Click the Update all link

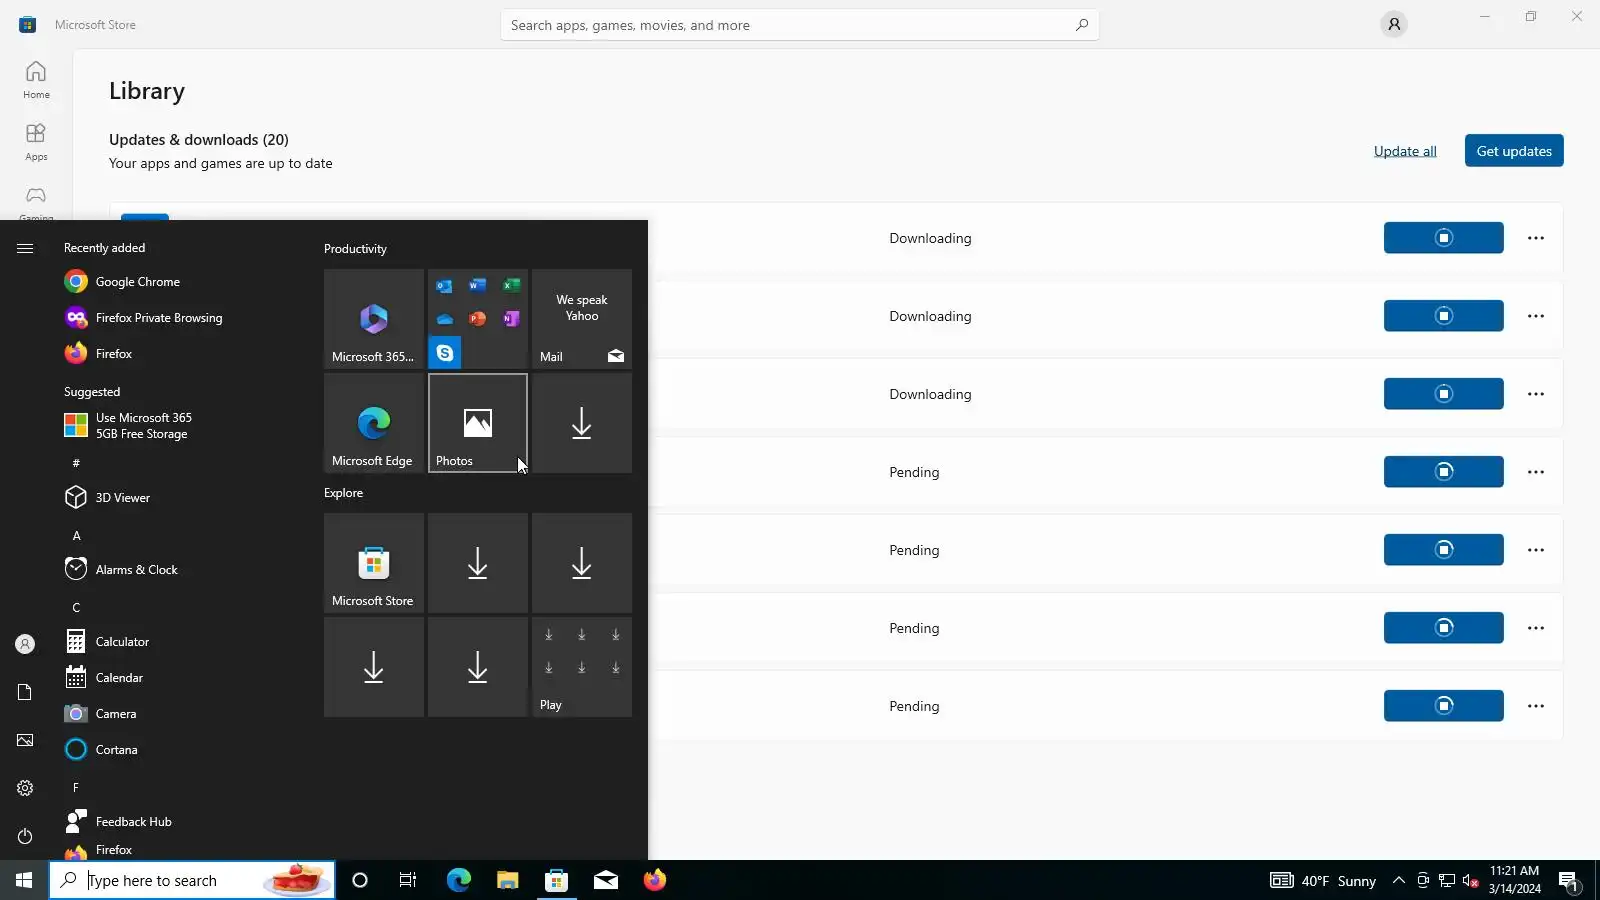pyautogui.click(x=1405, y=151)
